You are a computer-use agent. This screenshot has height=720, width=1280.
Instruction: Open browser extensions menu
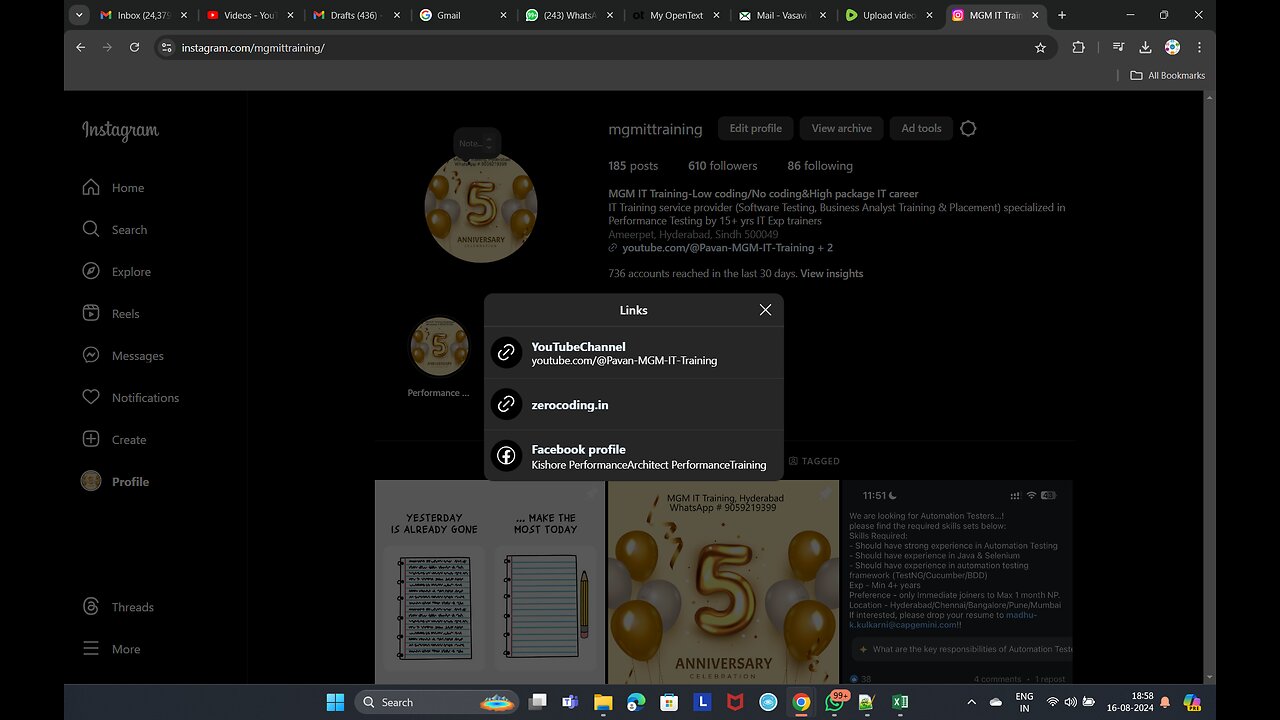click(1078, 47)
